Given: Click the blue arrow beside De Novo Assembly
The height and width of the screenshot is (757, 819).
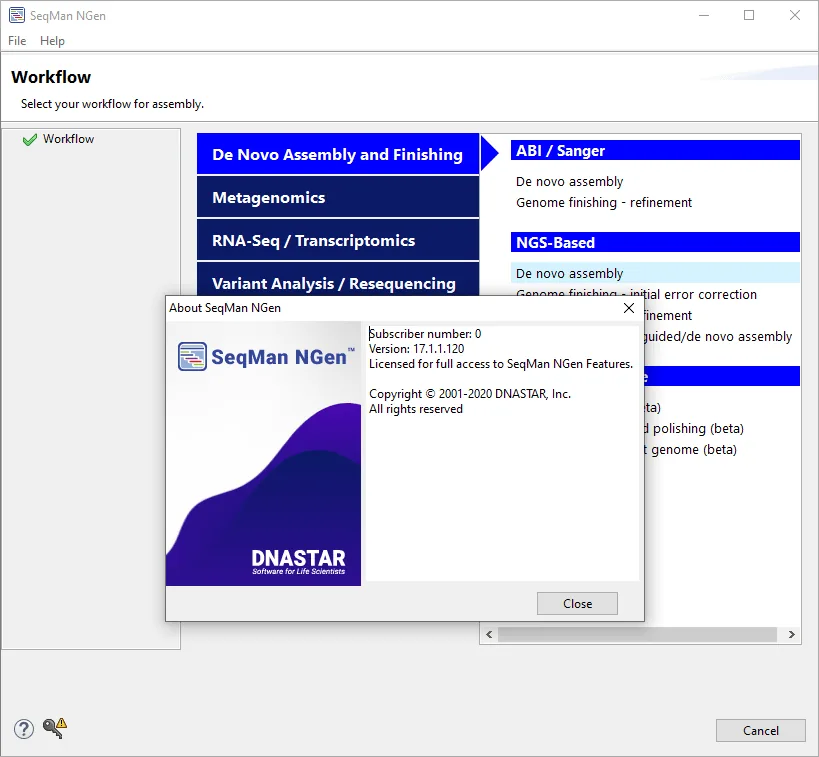Looking at the screenshot, I should point(489,154).
